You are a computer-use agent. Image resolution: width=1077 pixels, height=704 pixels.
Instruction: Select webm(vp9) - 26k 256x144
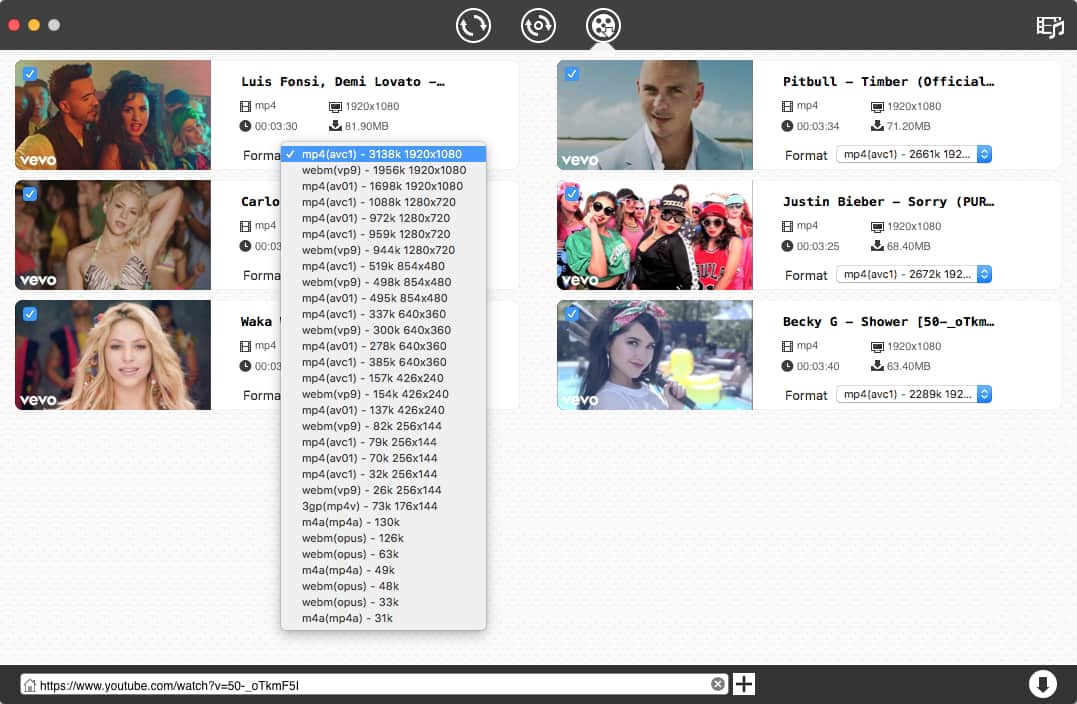pyautogui.click(x=383, y=490)
